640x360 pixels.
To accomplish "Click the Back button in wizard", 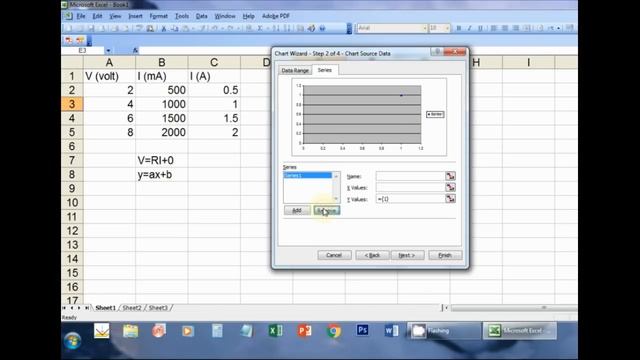I will pos(372,255).
